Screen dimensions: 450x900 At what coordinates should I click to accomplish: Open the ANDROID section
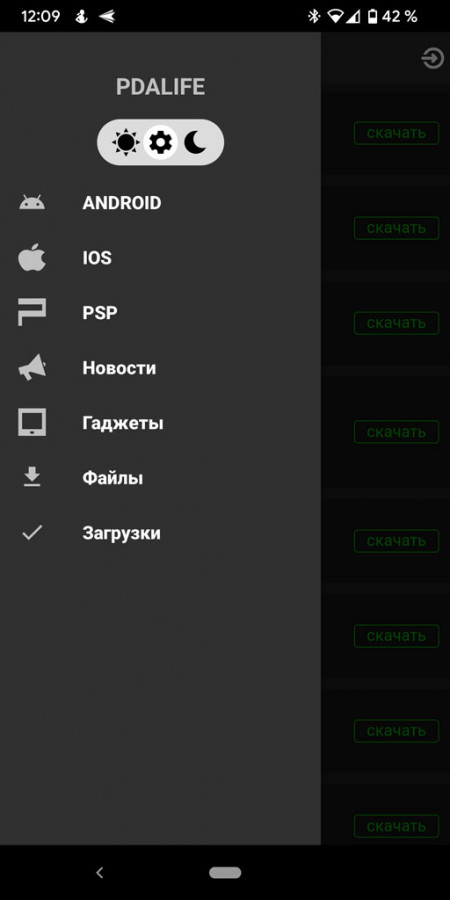tap(122, 203)
